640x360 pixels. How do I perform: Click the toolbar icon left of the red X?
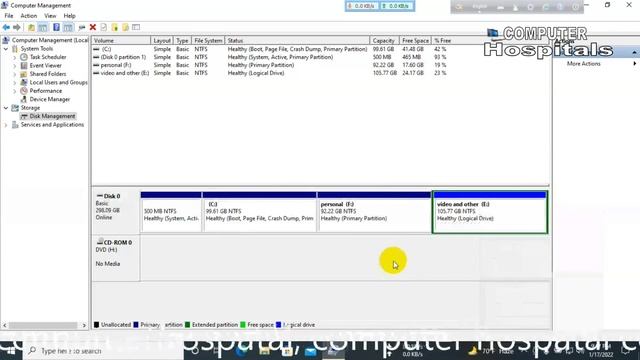click(82, 27)
